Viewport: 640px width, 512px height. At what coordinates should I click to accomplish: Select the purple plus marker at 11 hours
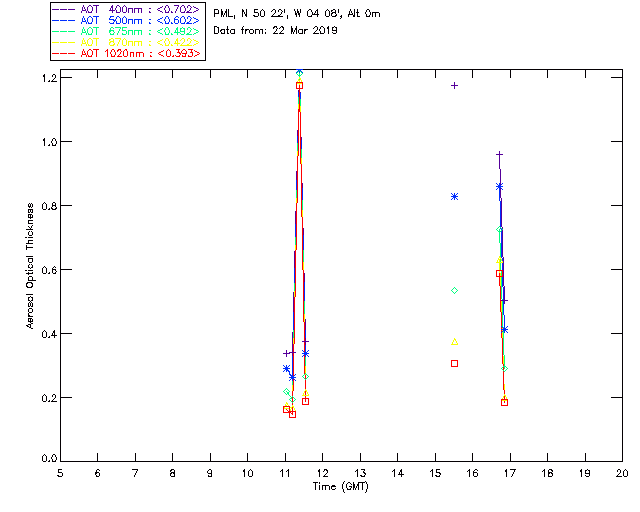coord(286,353)
